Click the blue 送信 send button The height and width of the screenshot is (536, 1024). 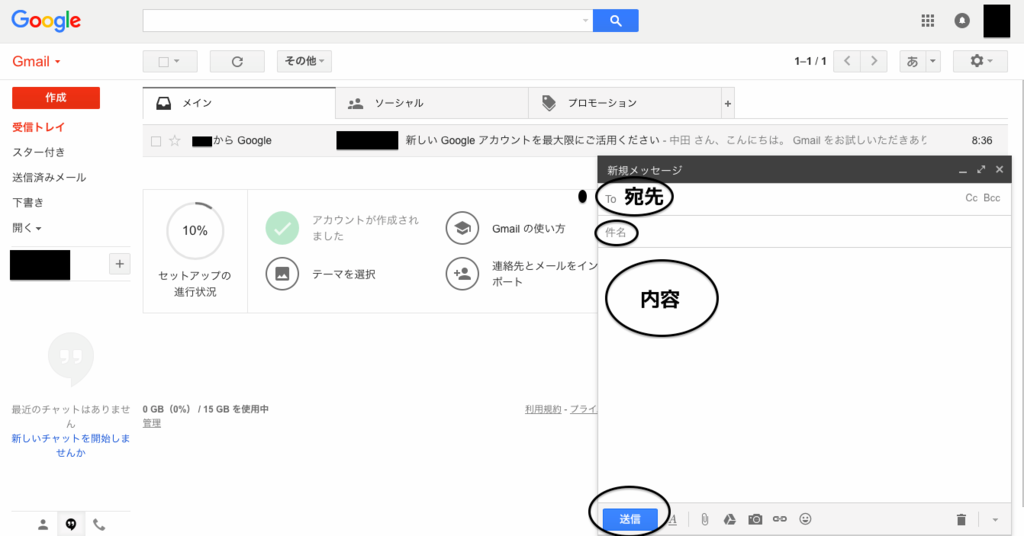click(630, 519)
